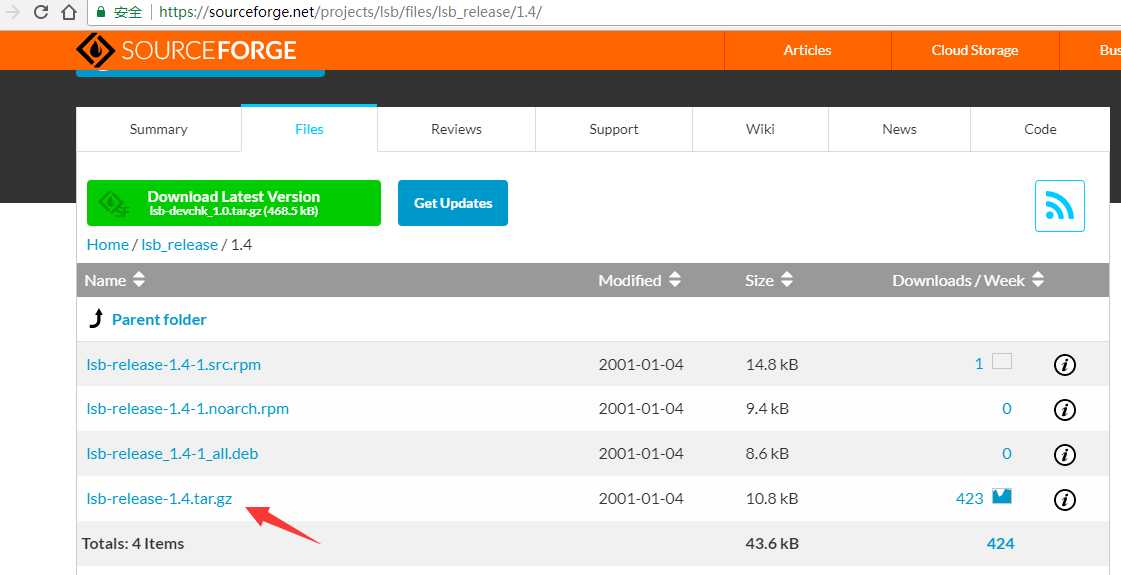
Task: Click the Parent folder up-arrow icon
Action: (96, 319)
